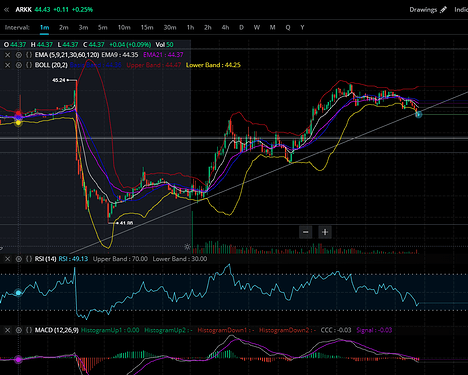Open MACD script braces icon
Viewport: 468px width, 375px height.
pyautogui.click(x=29, y=330)
